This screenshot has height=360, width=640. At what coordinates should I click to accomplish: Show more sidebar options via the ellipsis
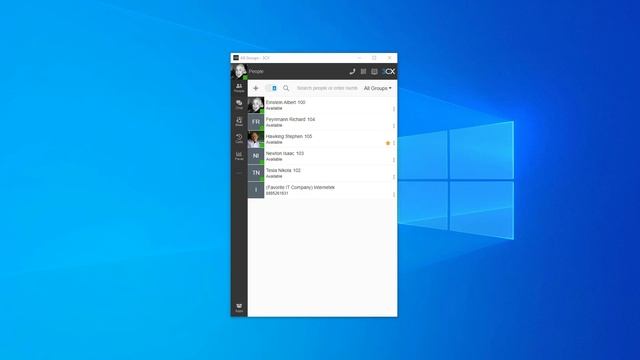[x=239, y=173]
